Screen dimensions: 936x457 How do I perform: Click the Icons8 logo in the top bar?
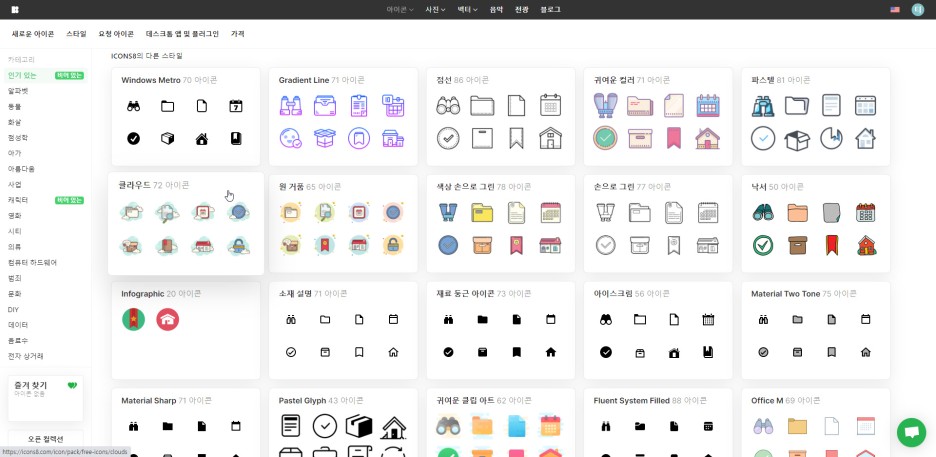pyautogui.click(x=16, y=10)
